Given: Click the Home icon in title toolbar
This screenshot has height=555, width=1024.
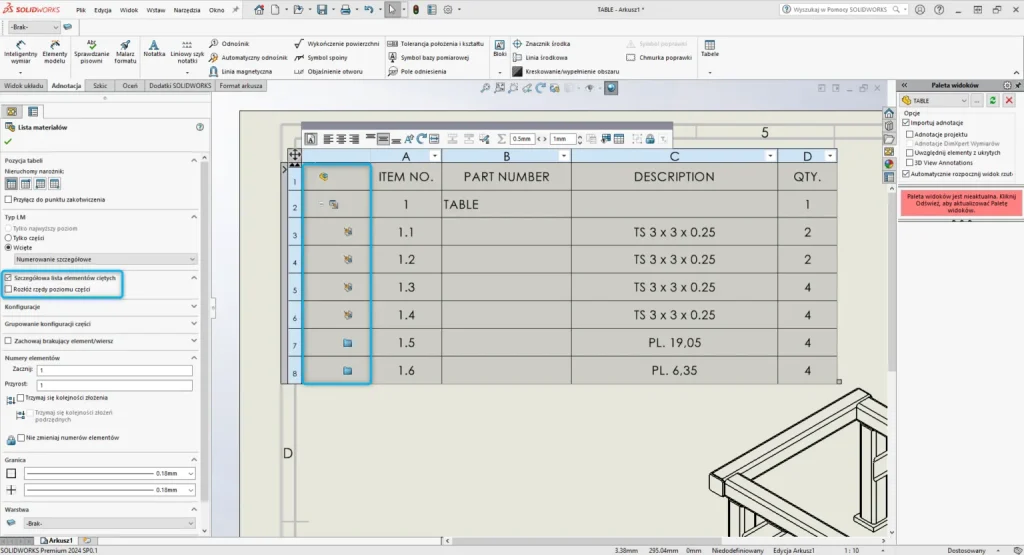Looking at the screenshot, I should 259,10.
